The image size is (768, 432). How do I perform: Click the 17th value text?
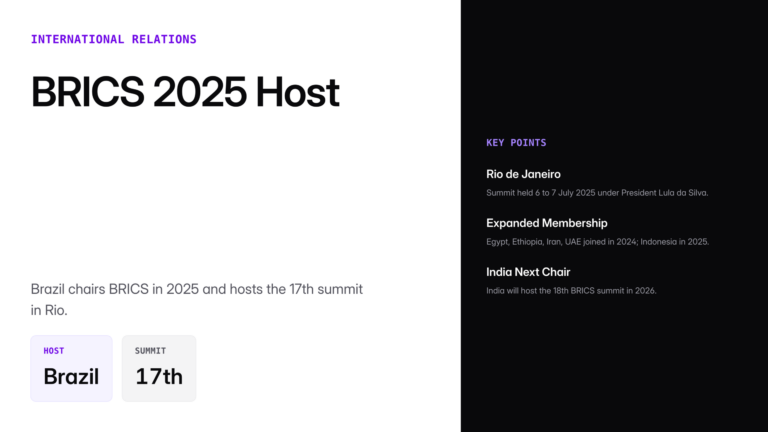(159, 377)
